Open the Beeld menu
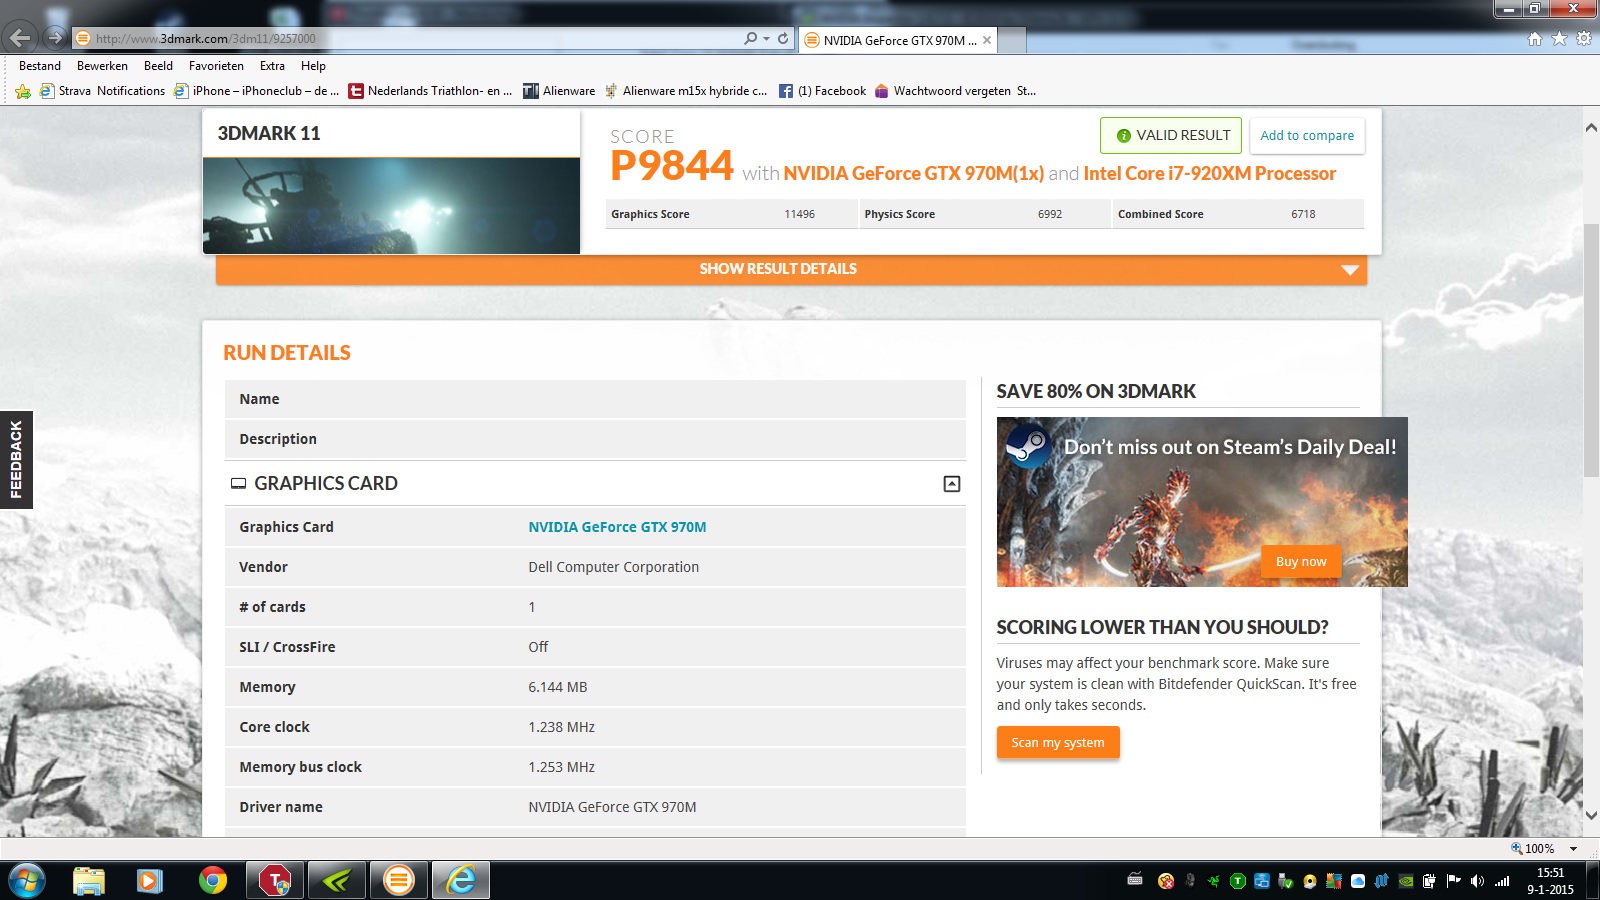The height and width of the screenshot is (900, 1600). tap(158, 65)
